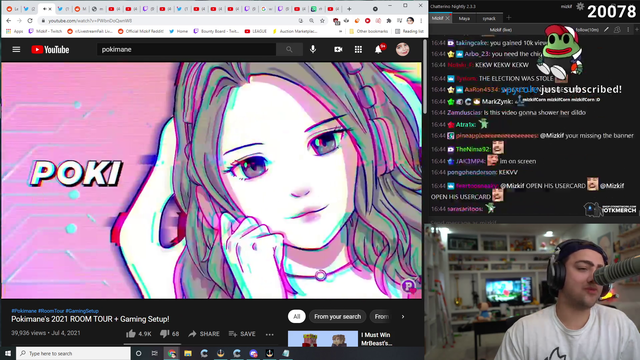The image size is (640, 360).
Task: Click the username pongohenderson in chat
Action: tap(472, 172)
